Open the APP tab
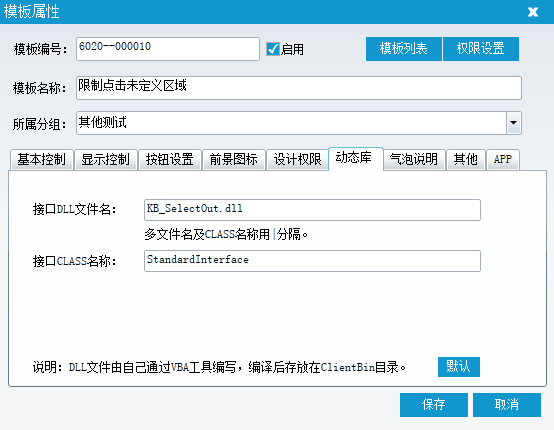554x430 pixels. point(503,160)
